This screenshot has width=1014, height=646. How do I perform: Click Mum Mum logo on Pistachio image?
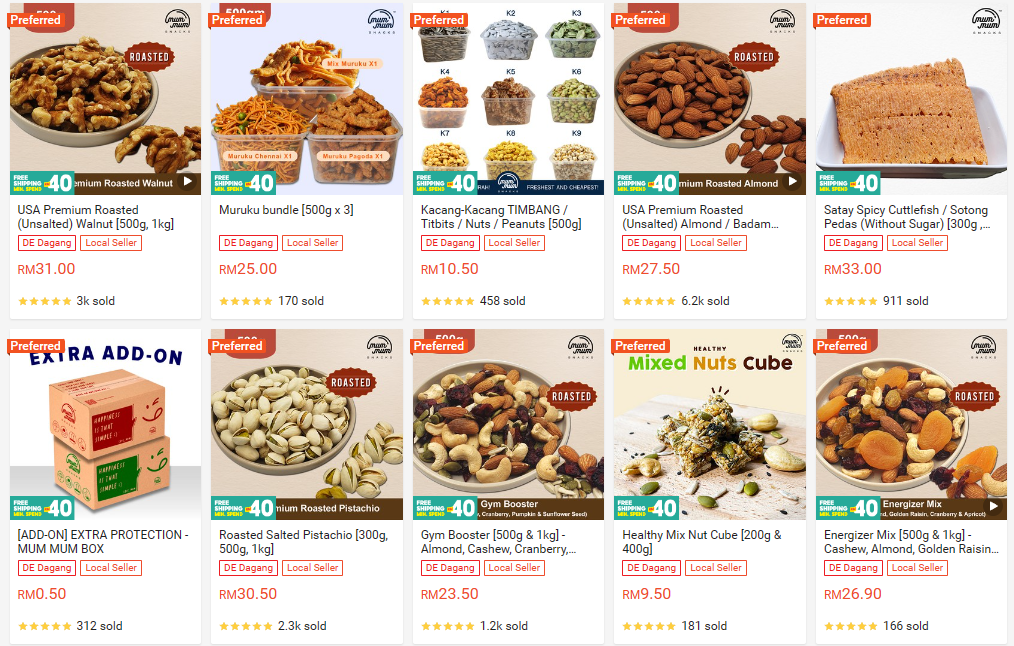click(379, 346)
